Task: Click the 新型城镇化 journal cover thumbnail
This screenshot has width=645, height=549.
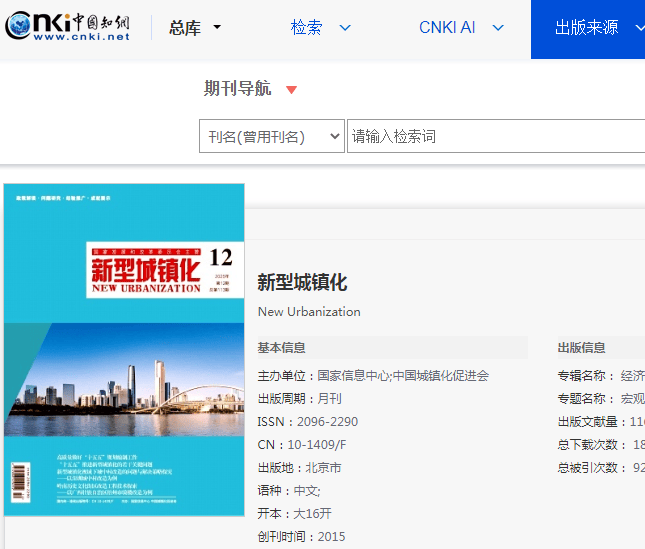Action: (x=124, y=350)
